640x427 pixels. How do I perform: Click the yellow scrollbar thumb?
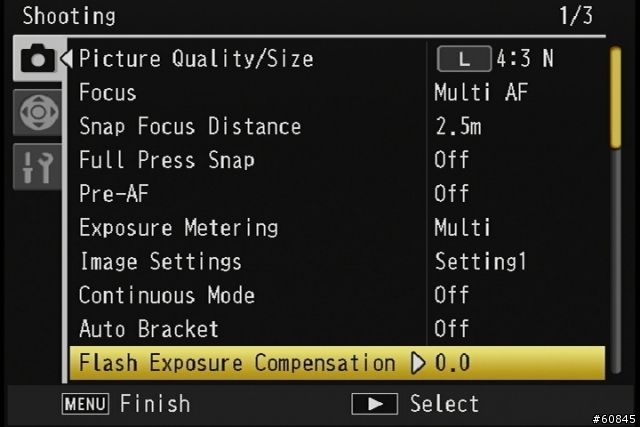tap(616, 97)
